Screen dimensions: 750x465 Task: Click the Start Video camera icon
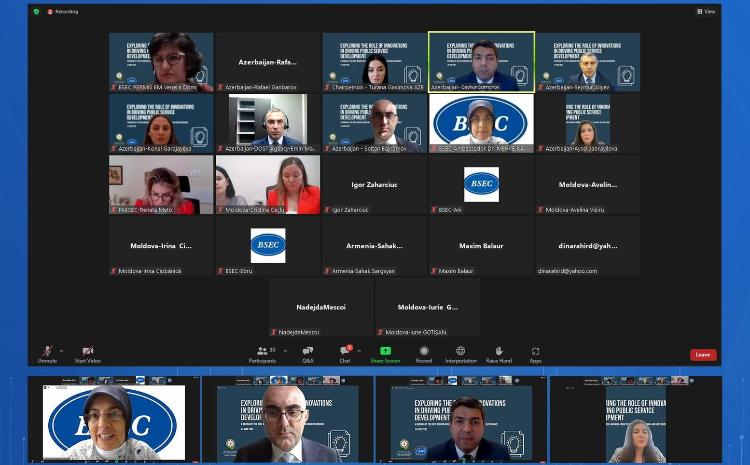tap(88, 351)
